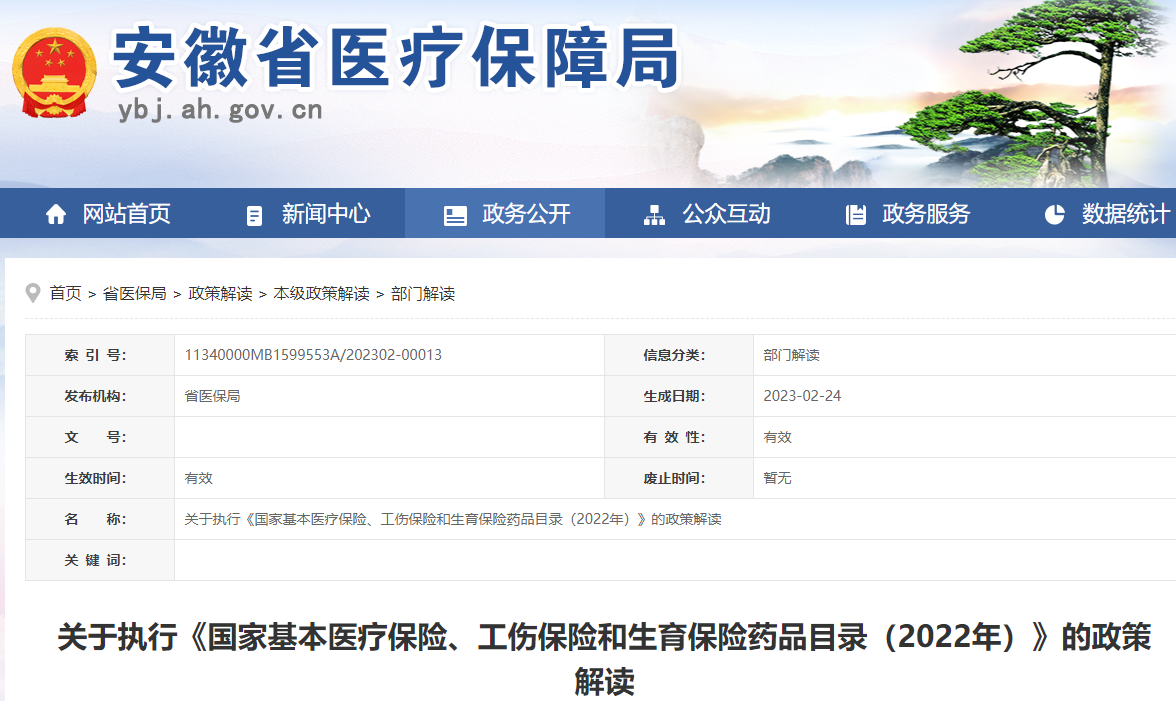Click the 关键词 label cell
This screenshot has width=1176, height=701.
click(x=100, y=560)
